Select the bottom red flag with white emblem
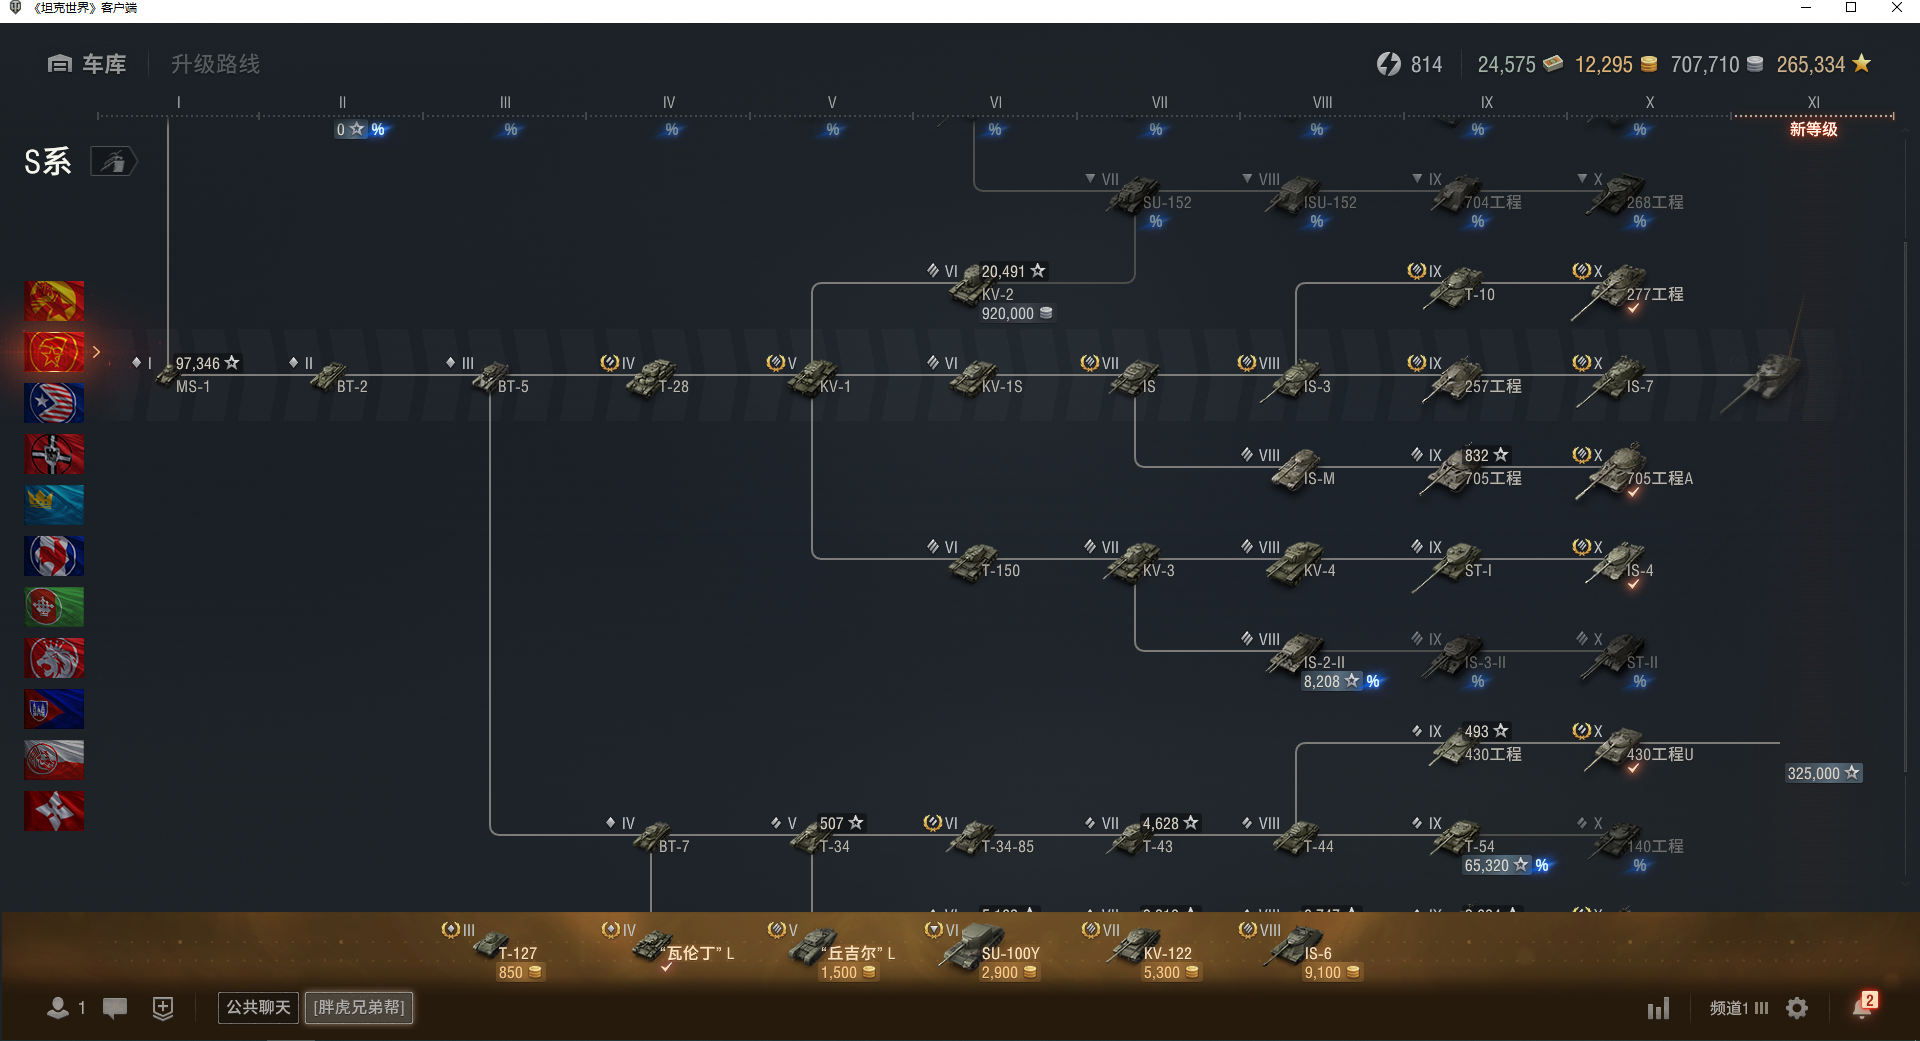The width and height of the screenshot is (1920, 1041). (54, 811)
